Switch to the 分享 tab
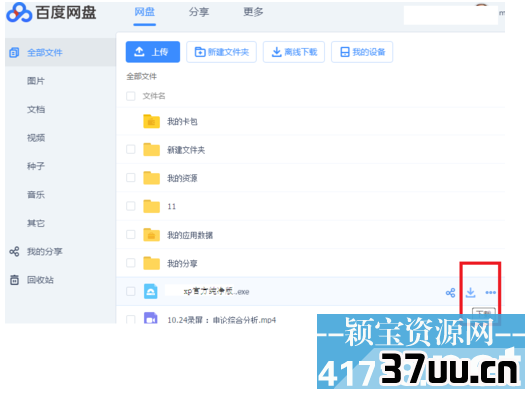 [199, 12]
